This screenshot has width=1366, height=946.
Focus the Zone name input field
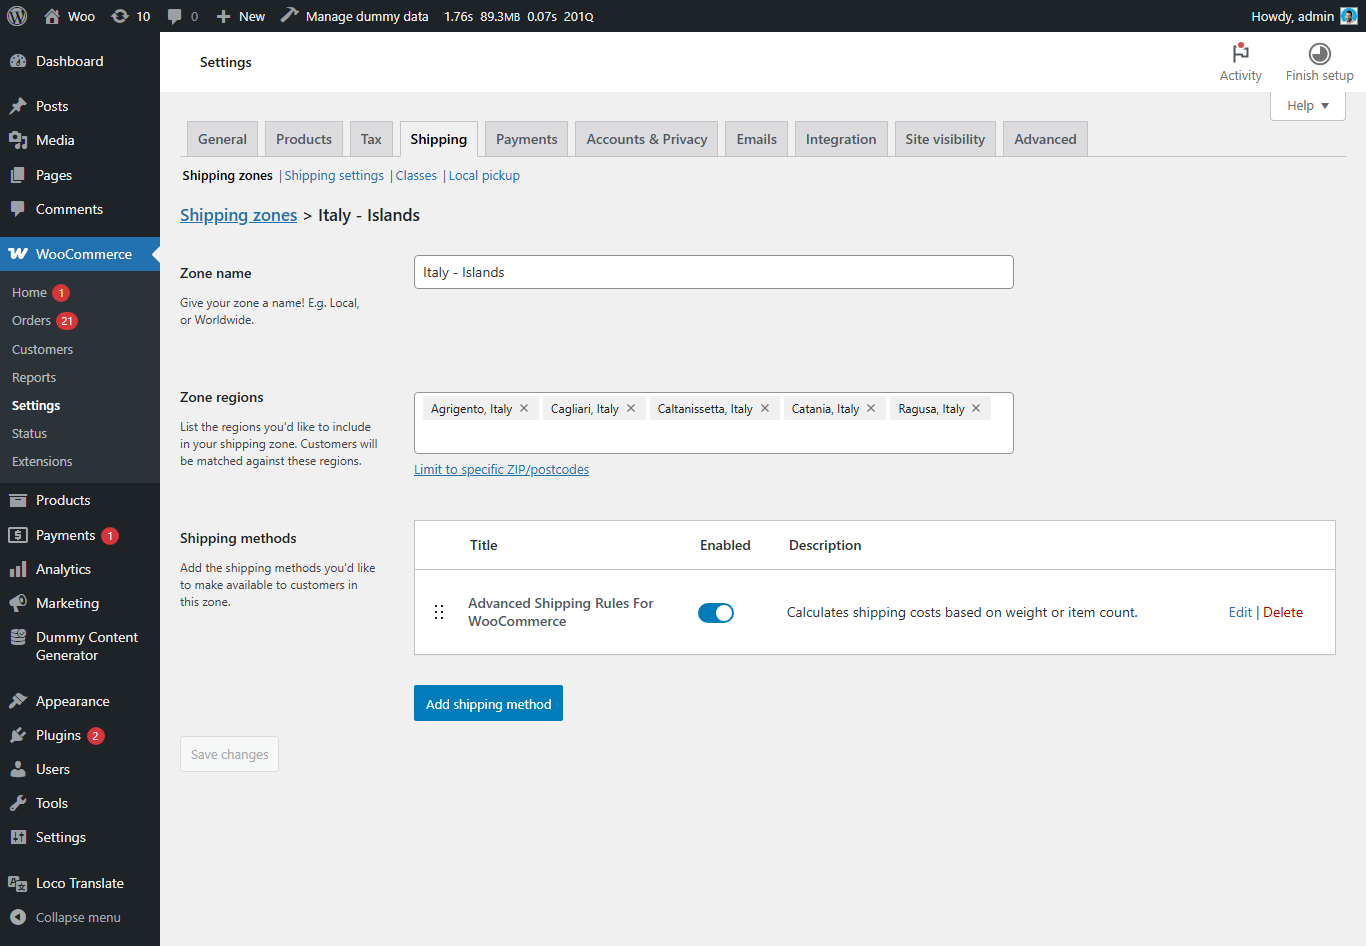714,272
